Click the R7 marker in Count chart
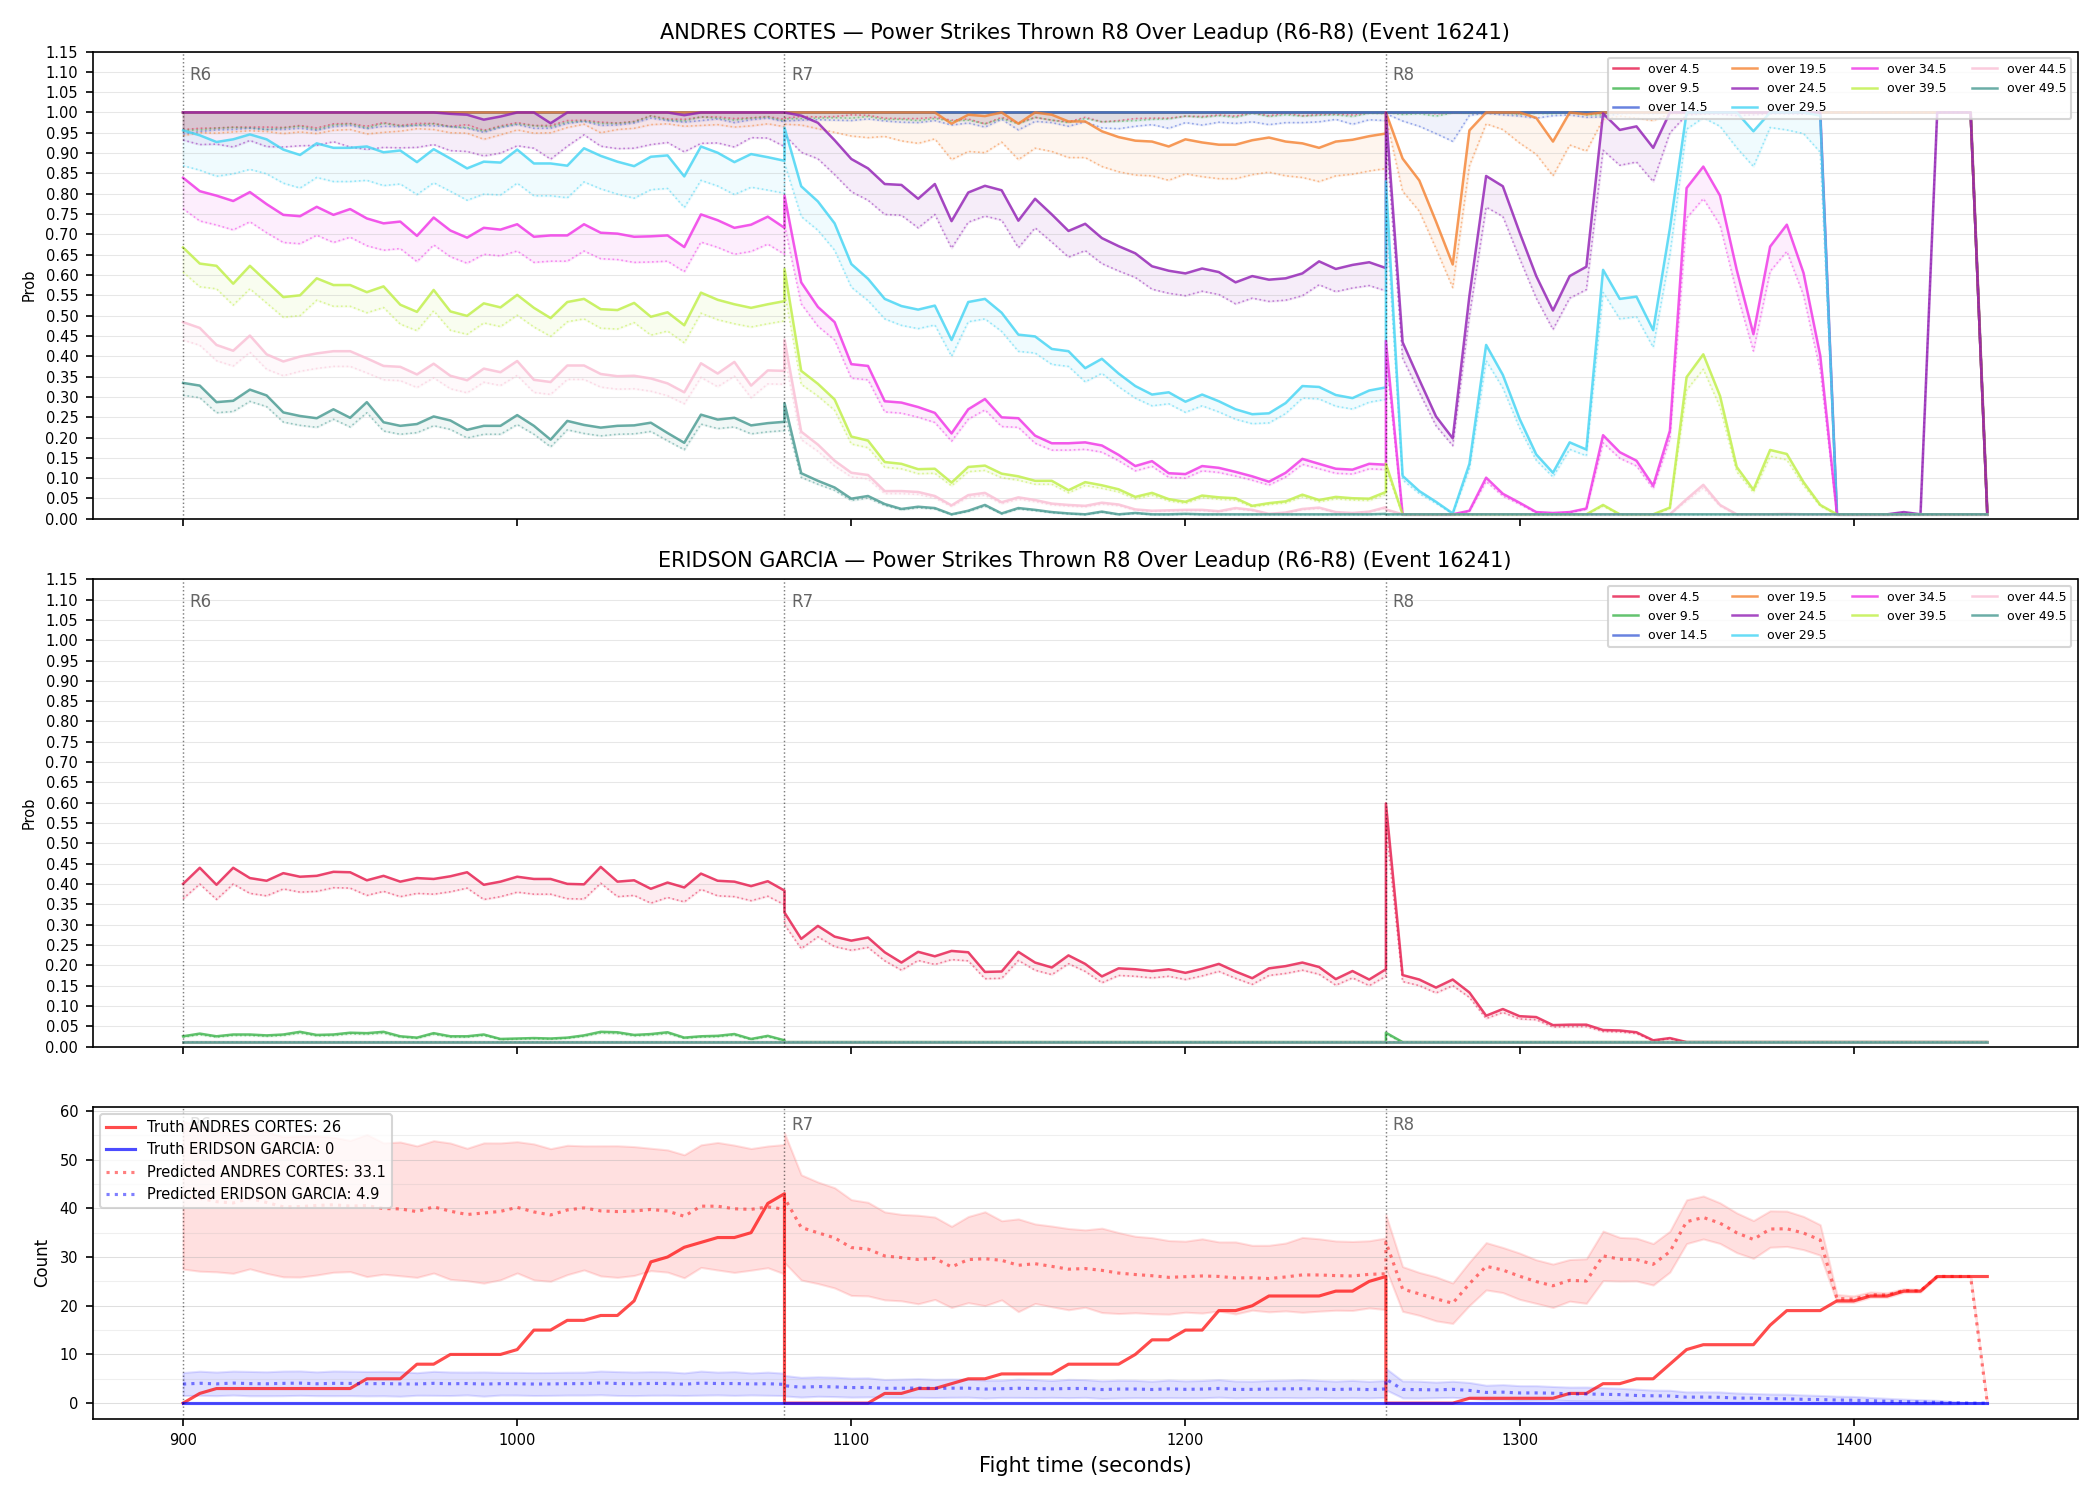This screenshot has width=2100, height=1500. click(x=802, y=1124)
